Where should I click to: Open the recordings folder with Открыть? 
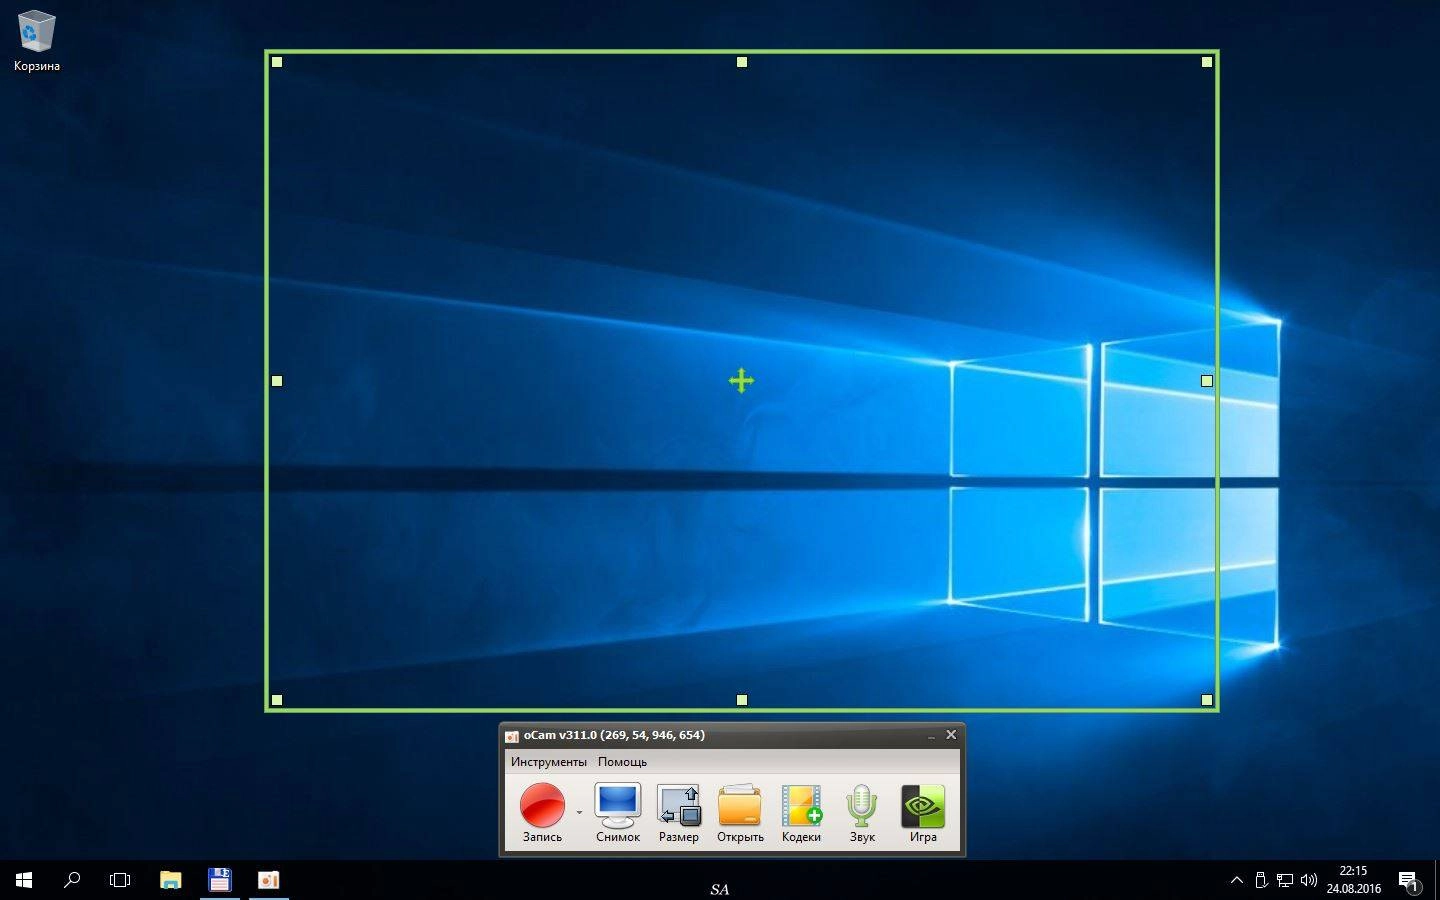pyautogui.click(x=740, y=813)
